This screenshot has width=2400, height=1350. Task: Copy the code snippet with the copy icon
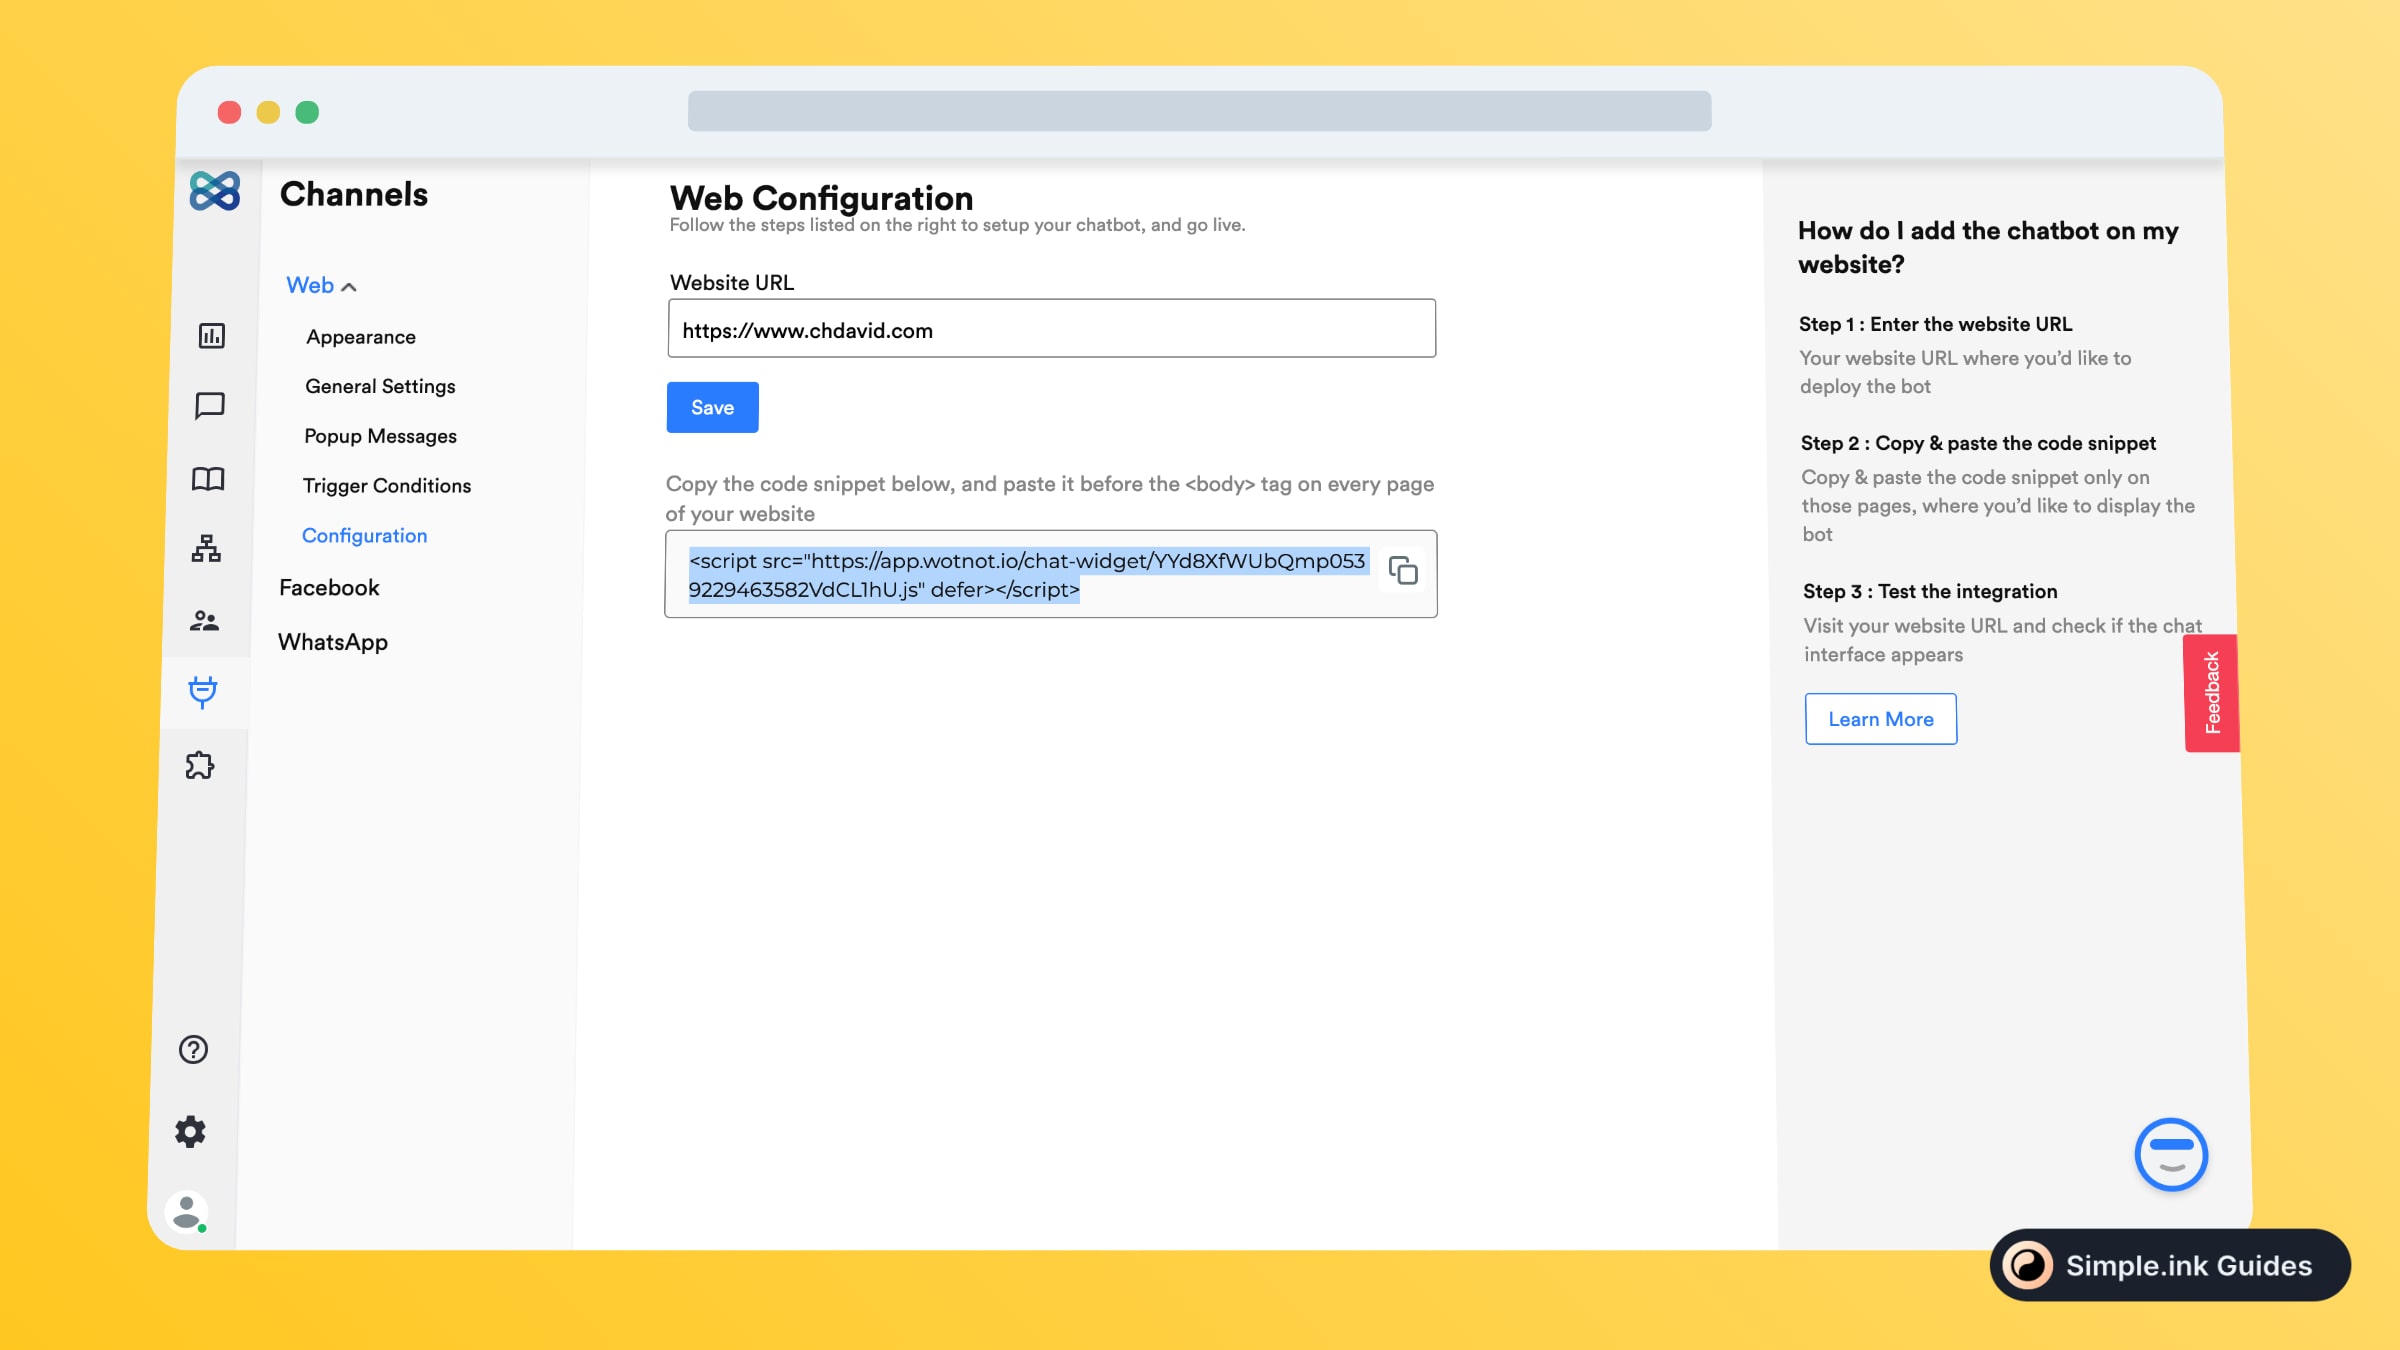(1403, 571)
